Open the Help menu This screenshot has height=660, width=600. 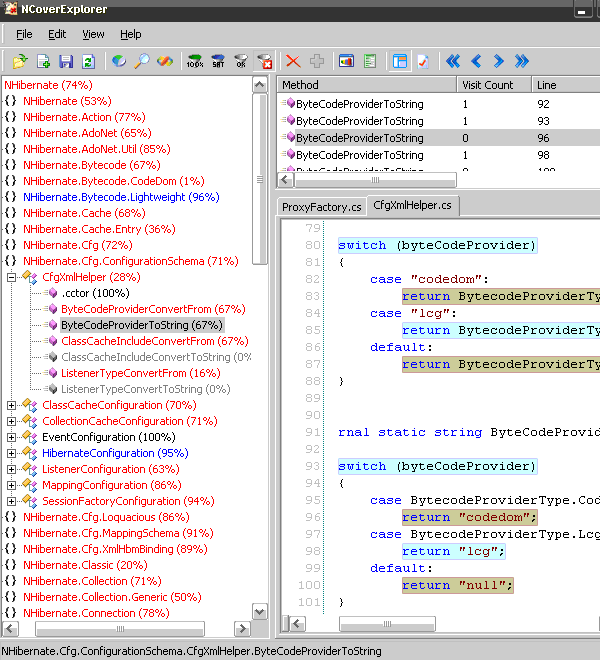(131, 34)
